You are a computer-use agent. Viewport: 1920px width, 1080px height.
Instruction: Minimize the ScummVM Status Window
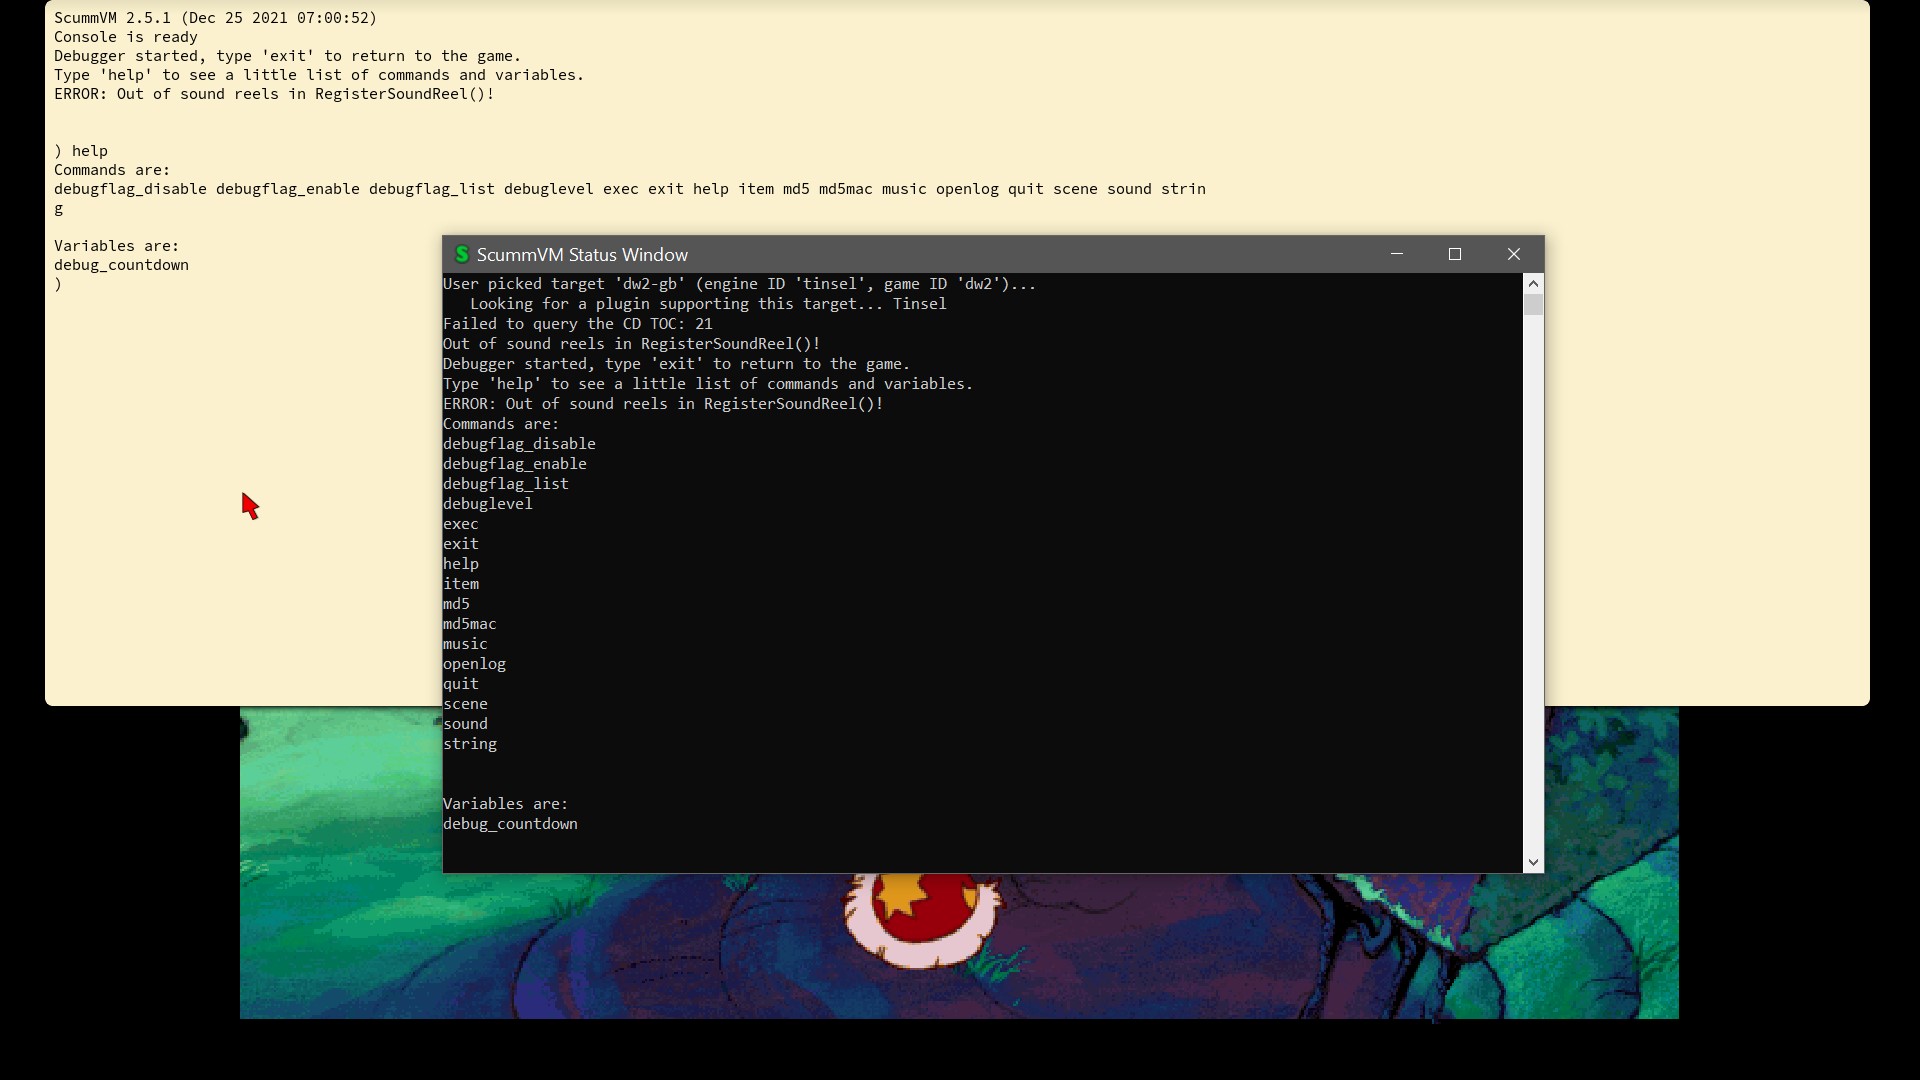pos(1397,254)
